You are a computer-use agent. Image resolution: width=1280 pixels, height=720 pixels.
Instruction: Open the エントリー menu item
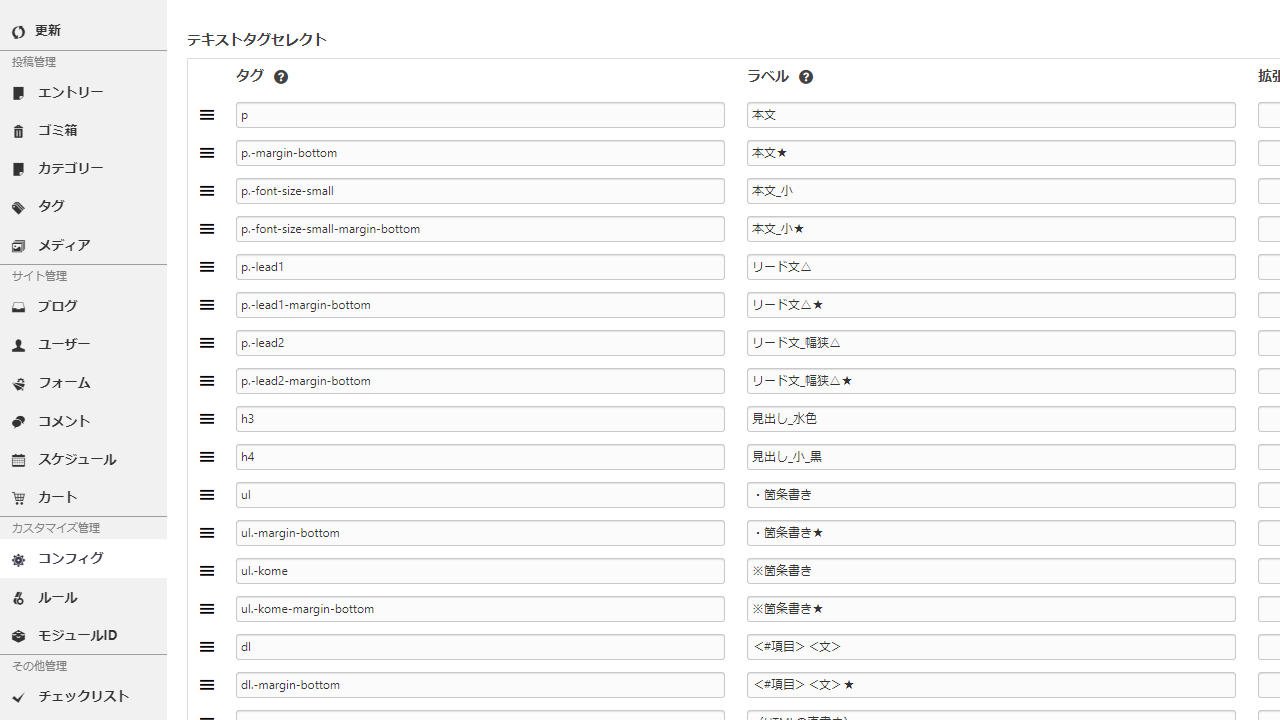pos(70,93)
